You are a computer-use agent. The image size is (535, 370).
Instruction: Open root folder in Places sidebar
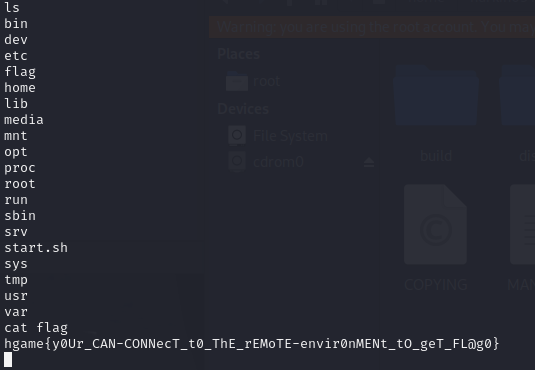coord(253,81)
